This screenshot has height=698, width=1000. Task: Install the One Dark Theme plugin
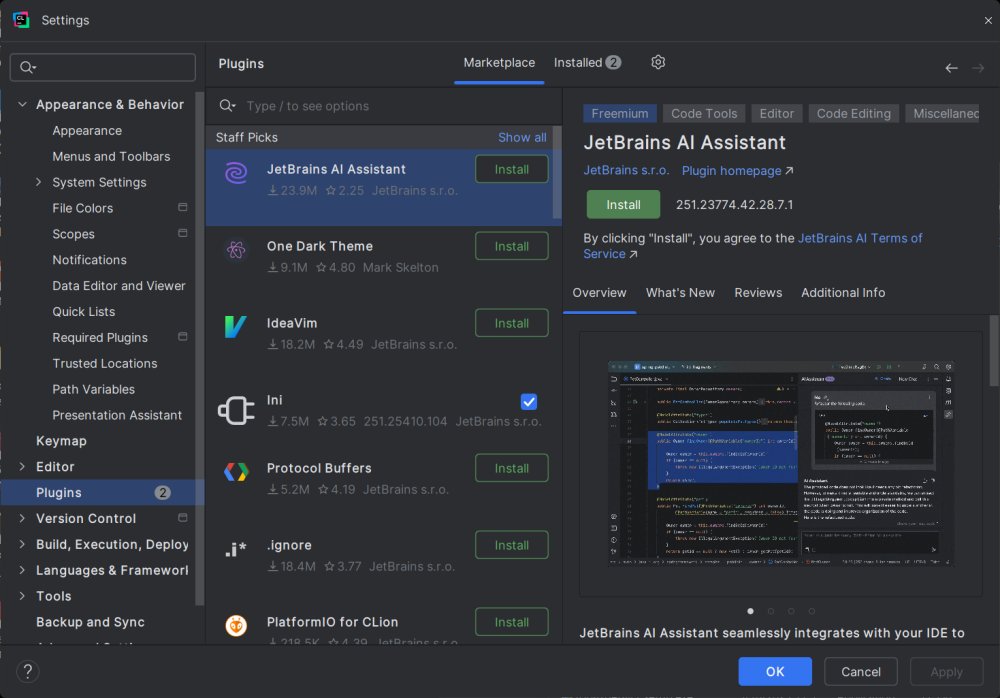[511, 246]
